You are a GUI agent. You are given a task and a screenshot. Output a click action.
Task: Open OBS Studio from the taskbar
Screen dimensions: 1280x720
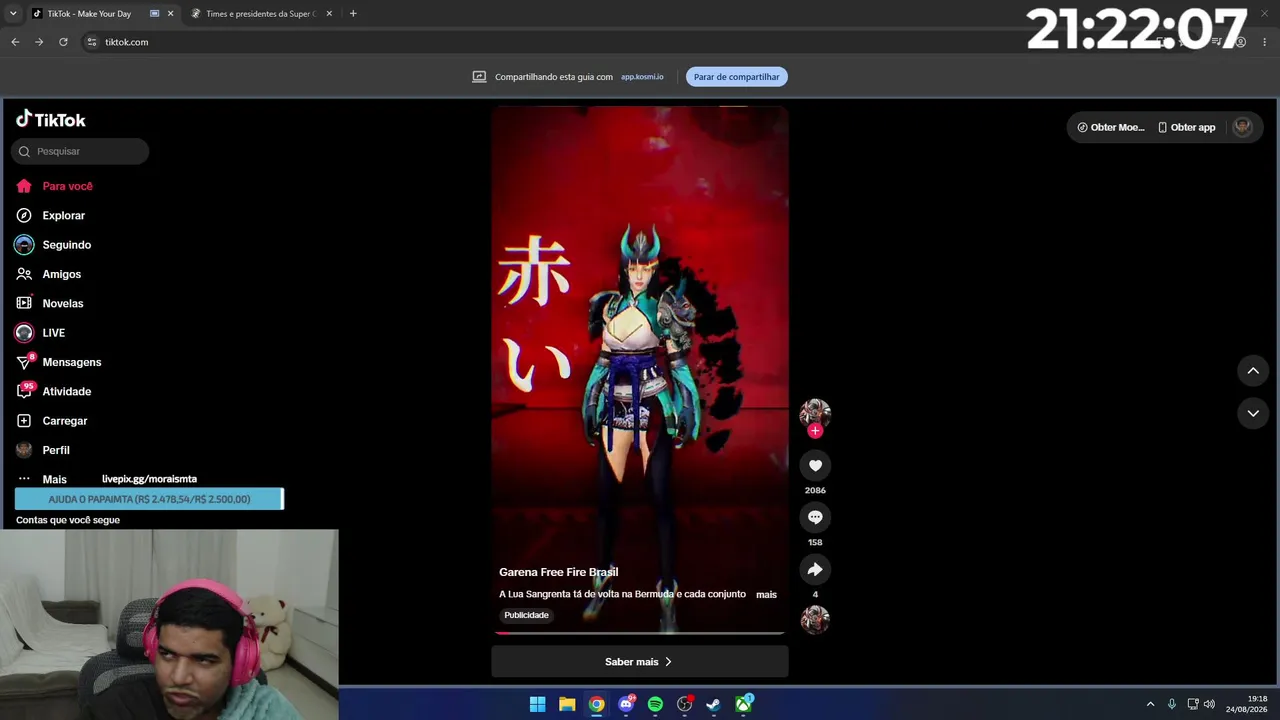pos(685,704)
